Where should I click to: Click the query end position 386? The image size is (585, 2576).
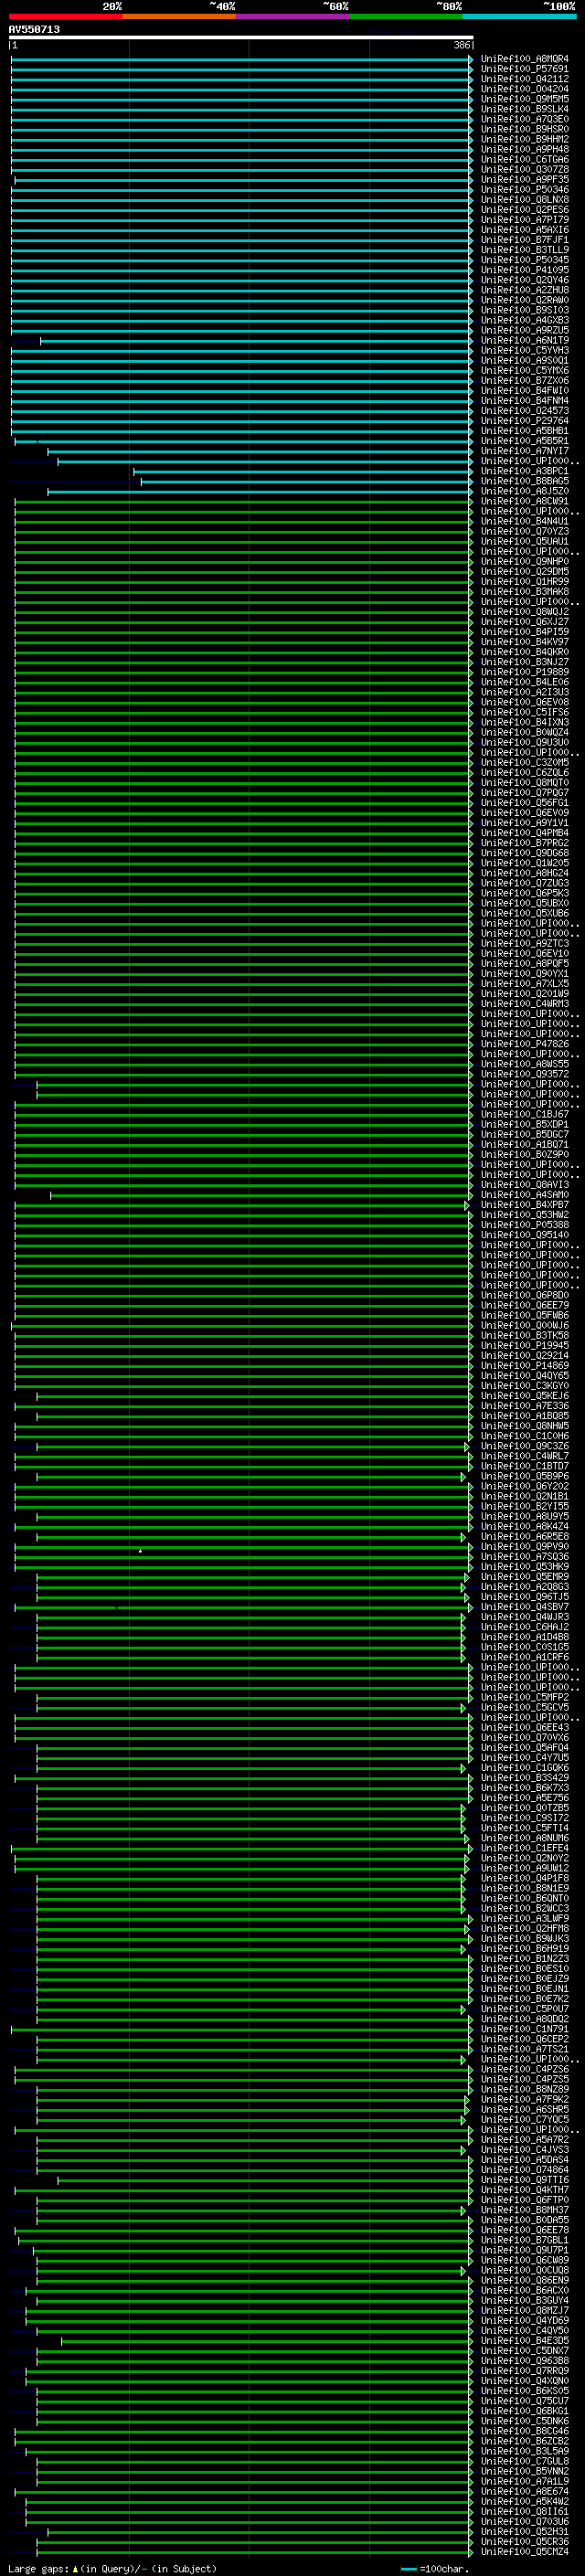click(x=461, y=45)
